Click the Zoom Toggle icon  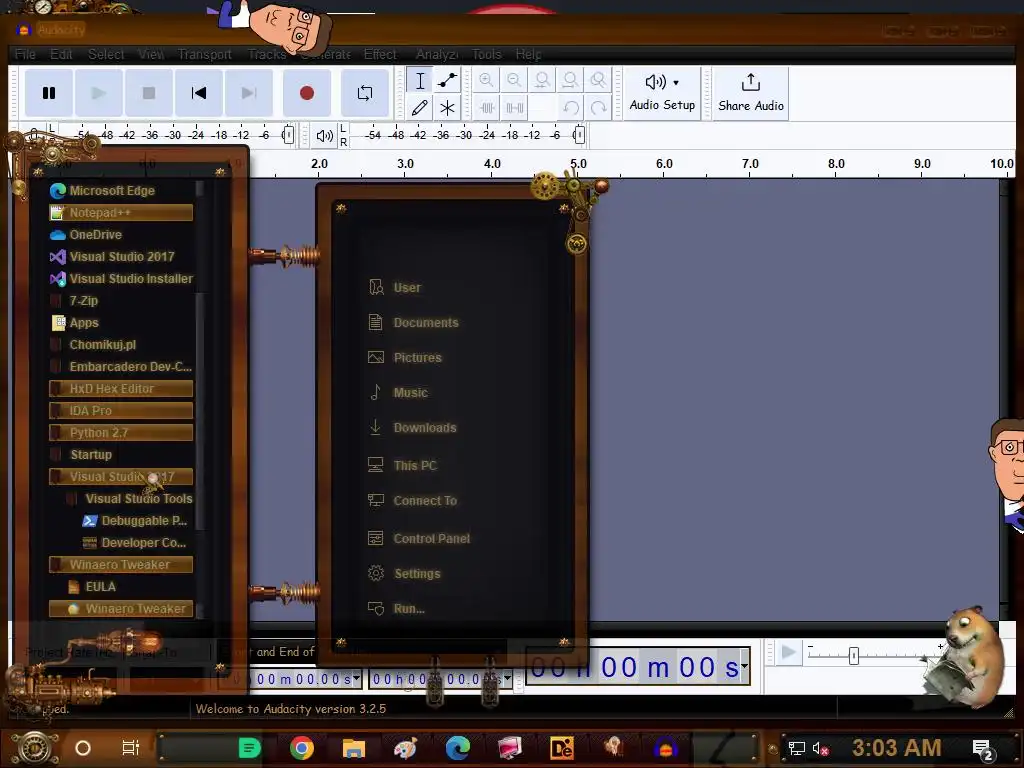598,80
